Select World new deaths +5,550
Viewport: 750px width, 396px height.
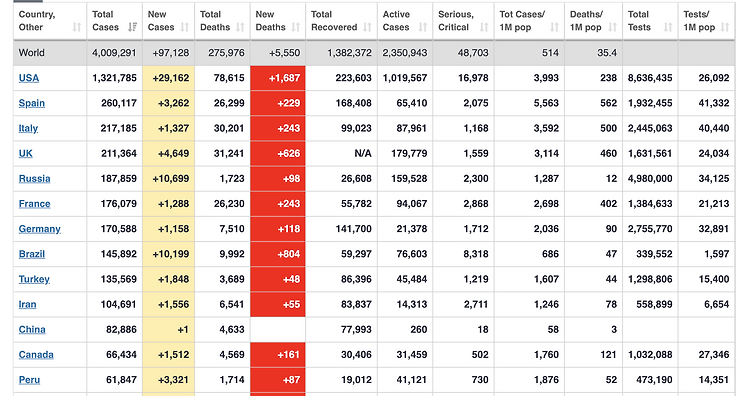[x=285, y=53]
